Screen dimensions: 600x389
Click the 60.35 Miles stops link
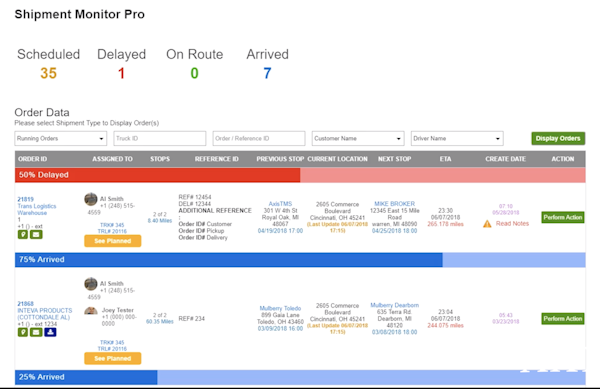pos(160,322)
